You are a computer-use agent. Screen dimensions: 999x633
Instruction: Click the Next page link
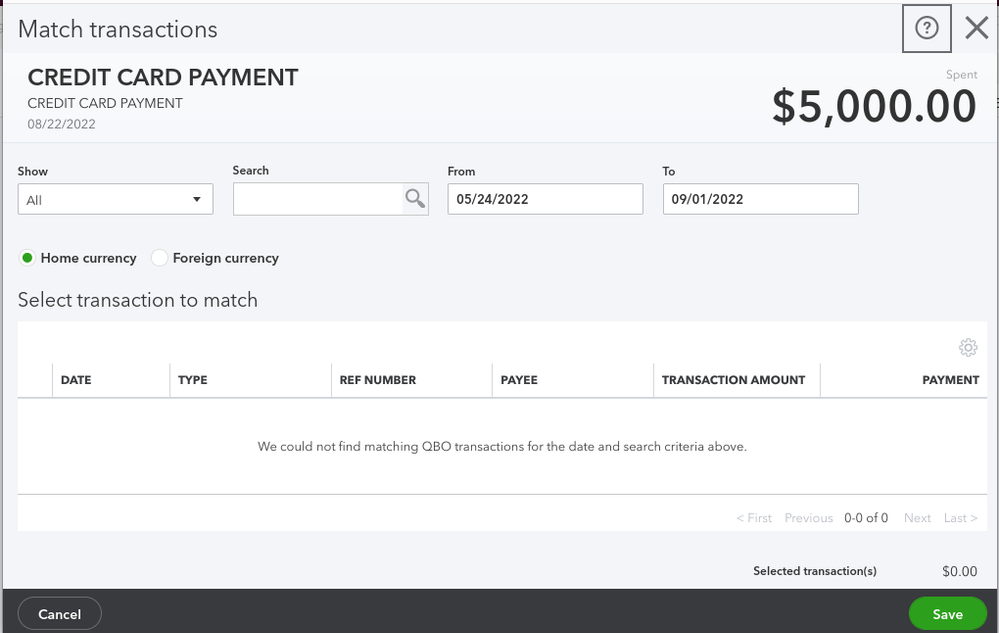917,518
